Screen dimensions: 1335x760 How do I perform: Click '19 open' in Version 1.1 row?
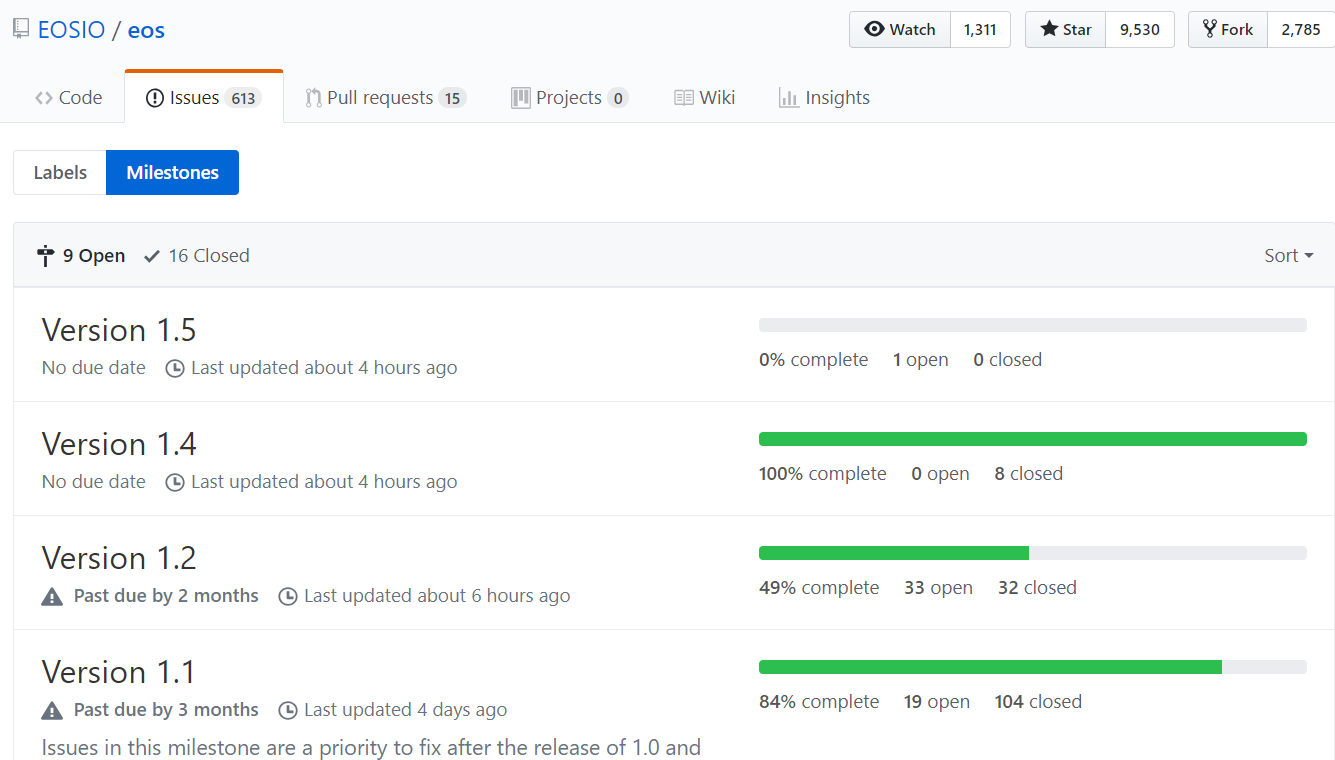(x=937, y=702)
